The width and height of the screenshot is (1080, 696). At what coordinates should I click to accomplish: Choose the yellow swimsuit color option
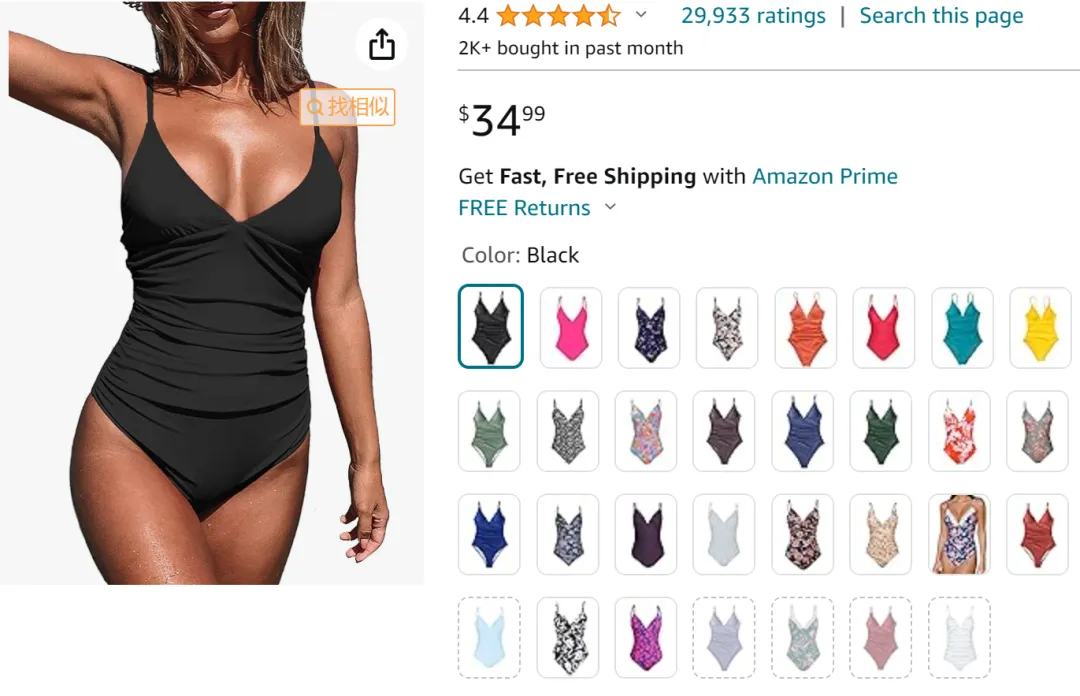point(1040,327)
